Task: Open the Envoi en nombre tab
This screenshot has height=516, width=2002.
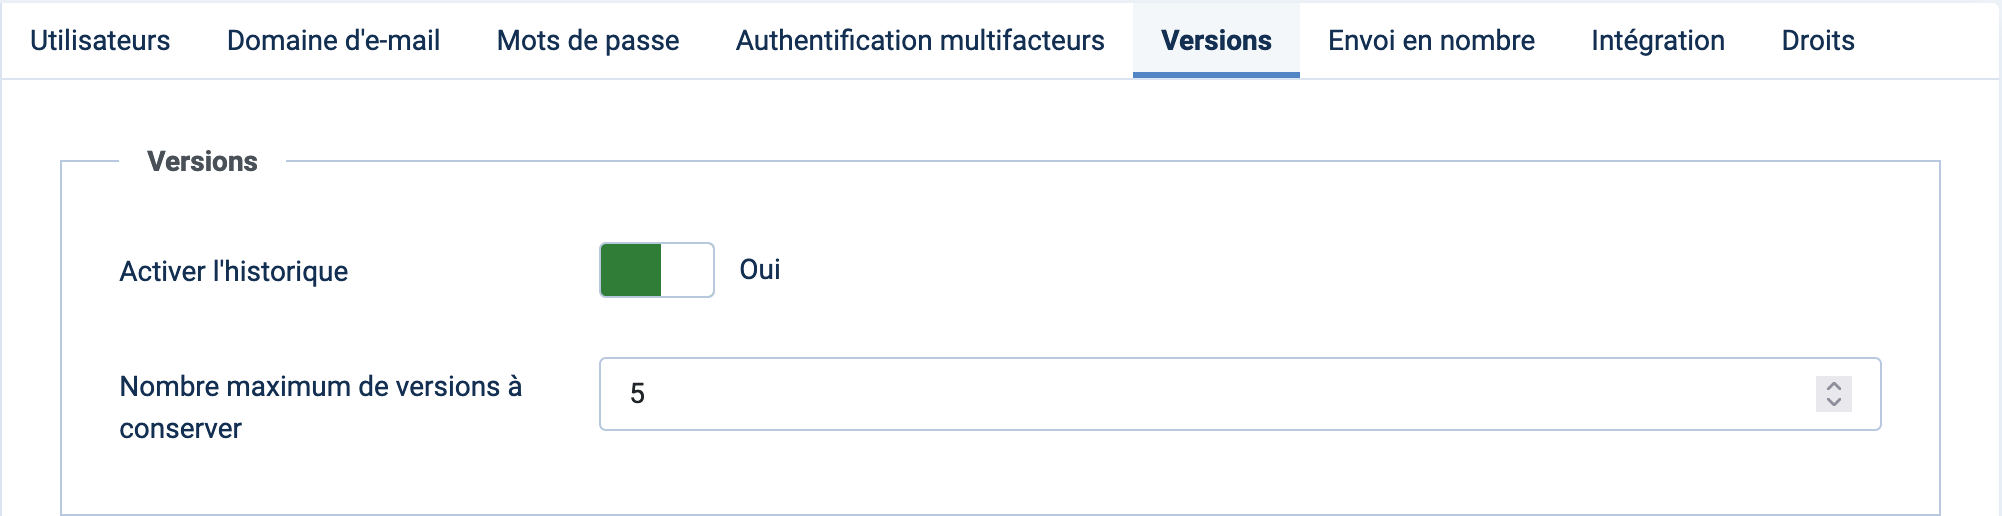Action: pos(1431,40)
